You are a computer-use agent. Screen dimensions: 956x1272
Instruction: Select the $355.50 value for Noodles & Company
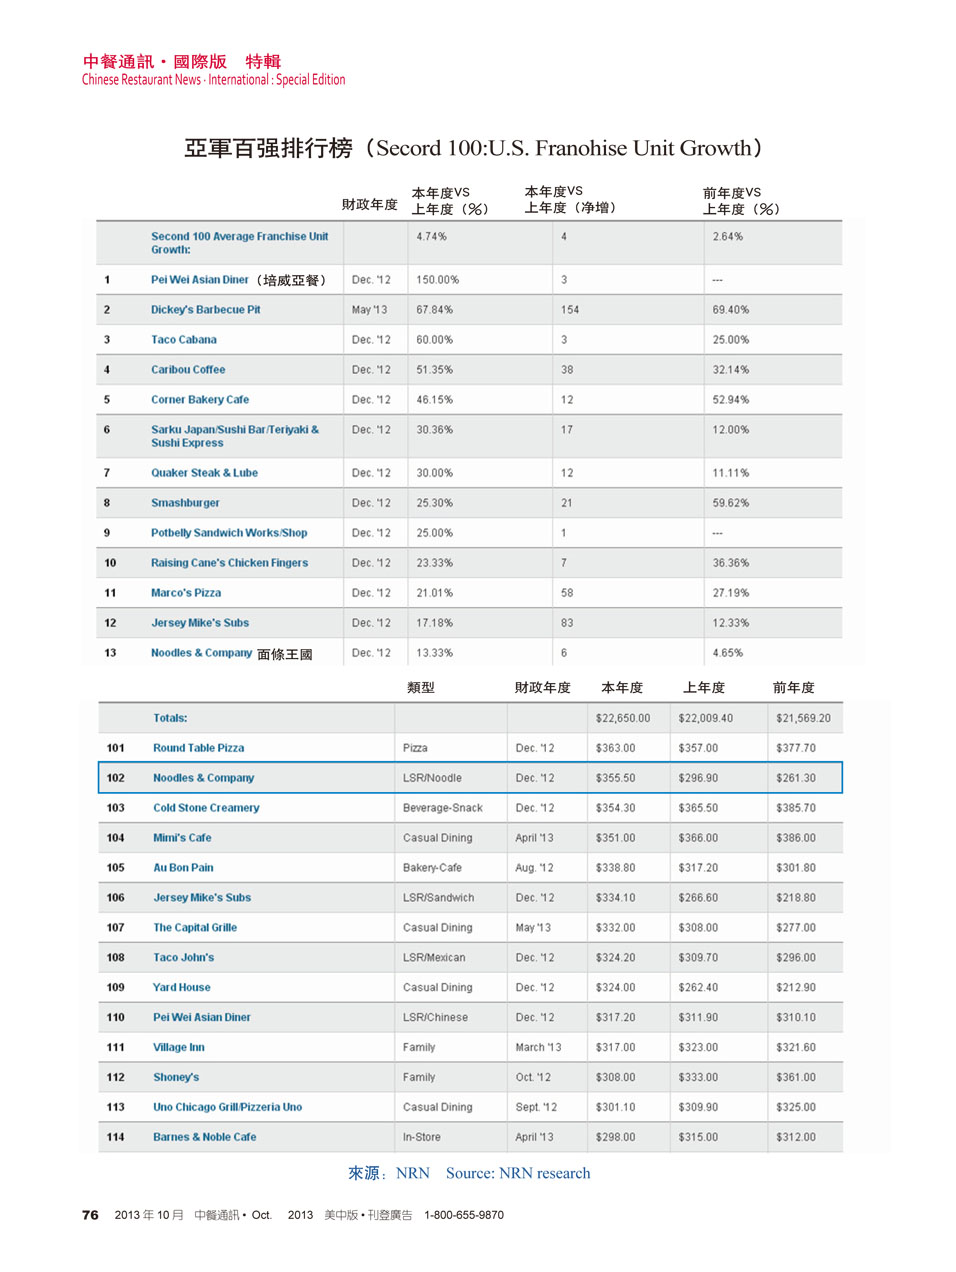click(x=615, y=778)
